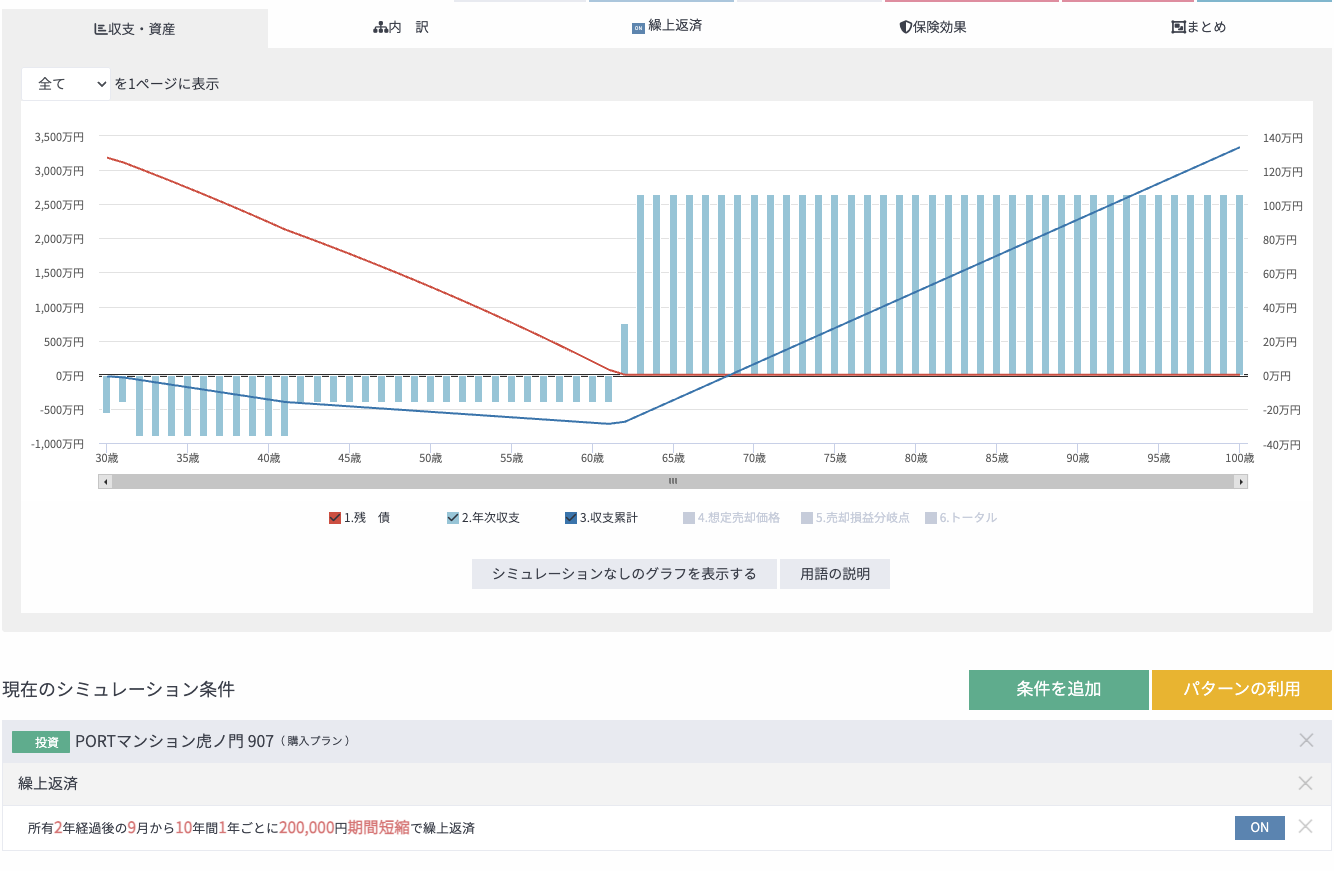Viewport: 1334px width, 871px height.
Task: Toggle the 2.年次収支 legend checkbox
Action: [453, 518]
